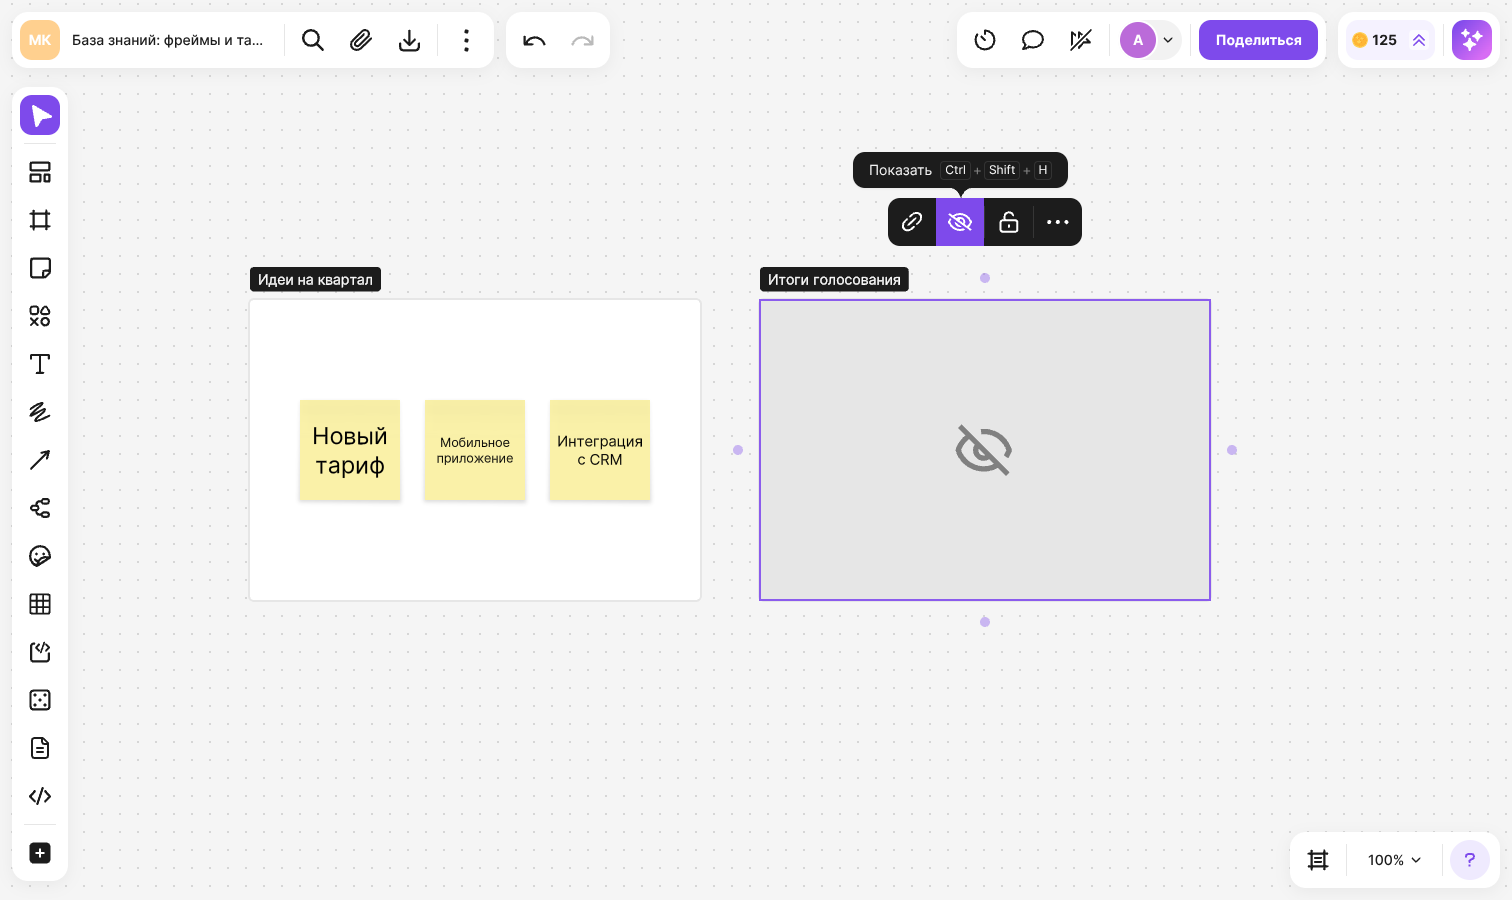Redo the last action
This screenshot has width=1512, height=900.
pyautogui.click(x=582, y=40)
